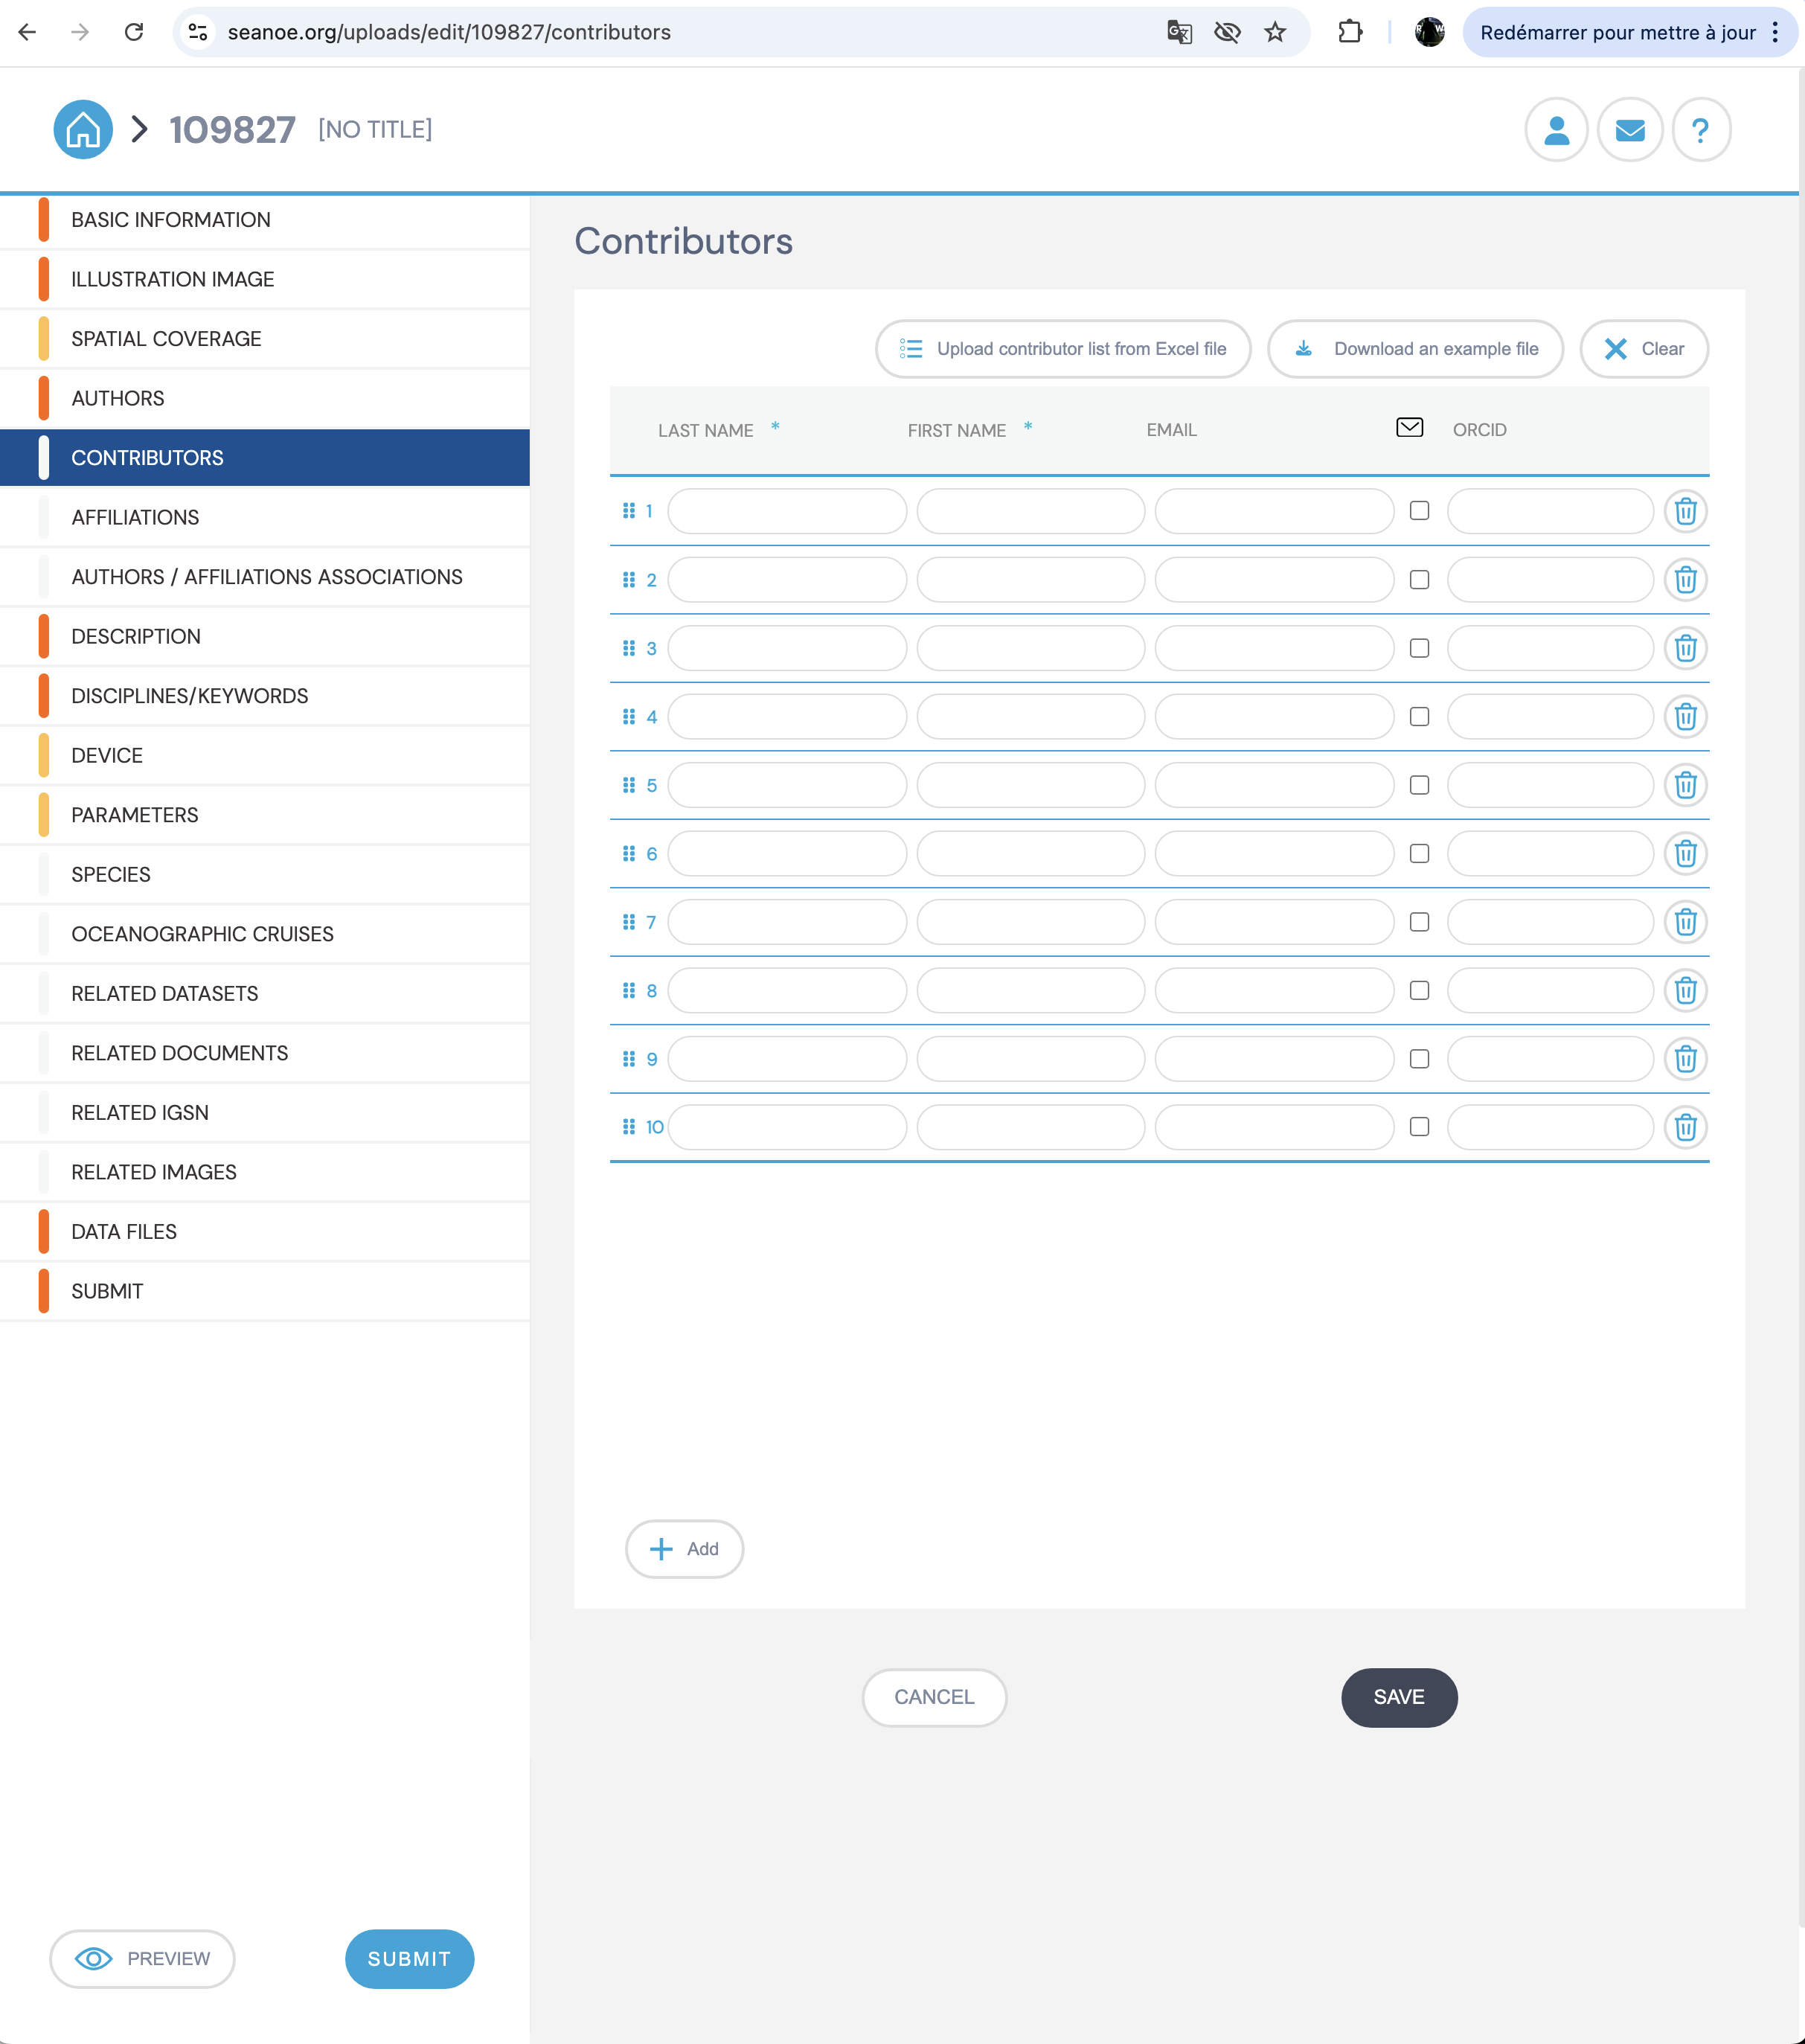Delete contributor row 10 with trash icon
The image size is (1805, 2044).
coord(1685,1127)
